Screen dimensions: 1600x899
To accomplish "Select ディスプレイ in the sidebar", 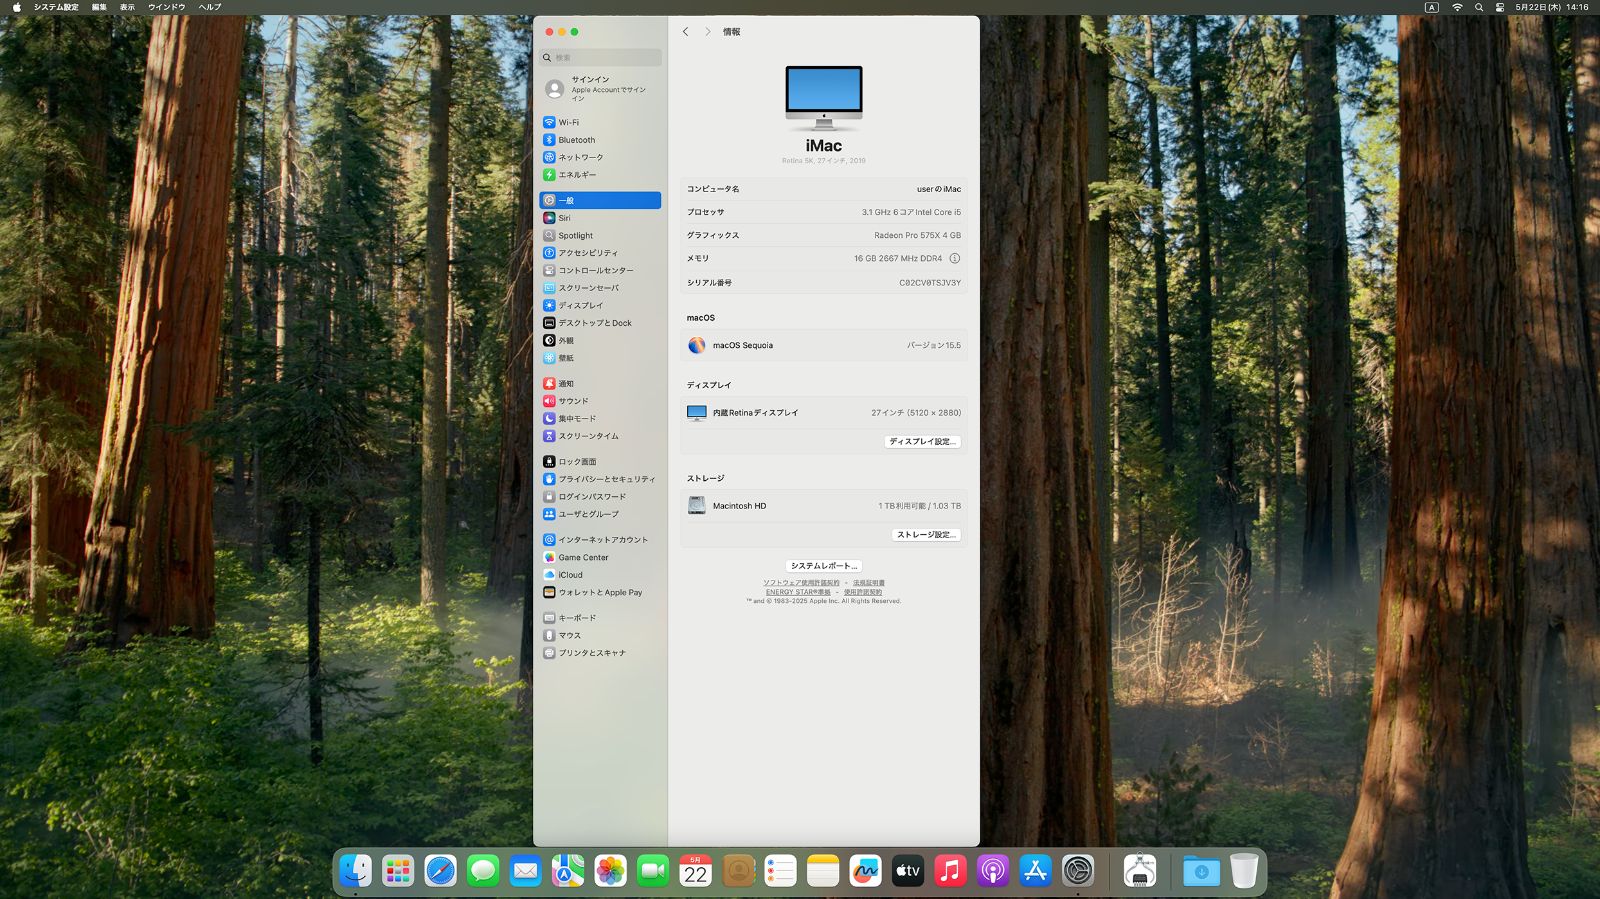I will 600,305.
